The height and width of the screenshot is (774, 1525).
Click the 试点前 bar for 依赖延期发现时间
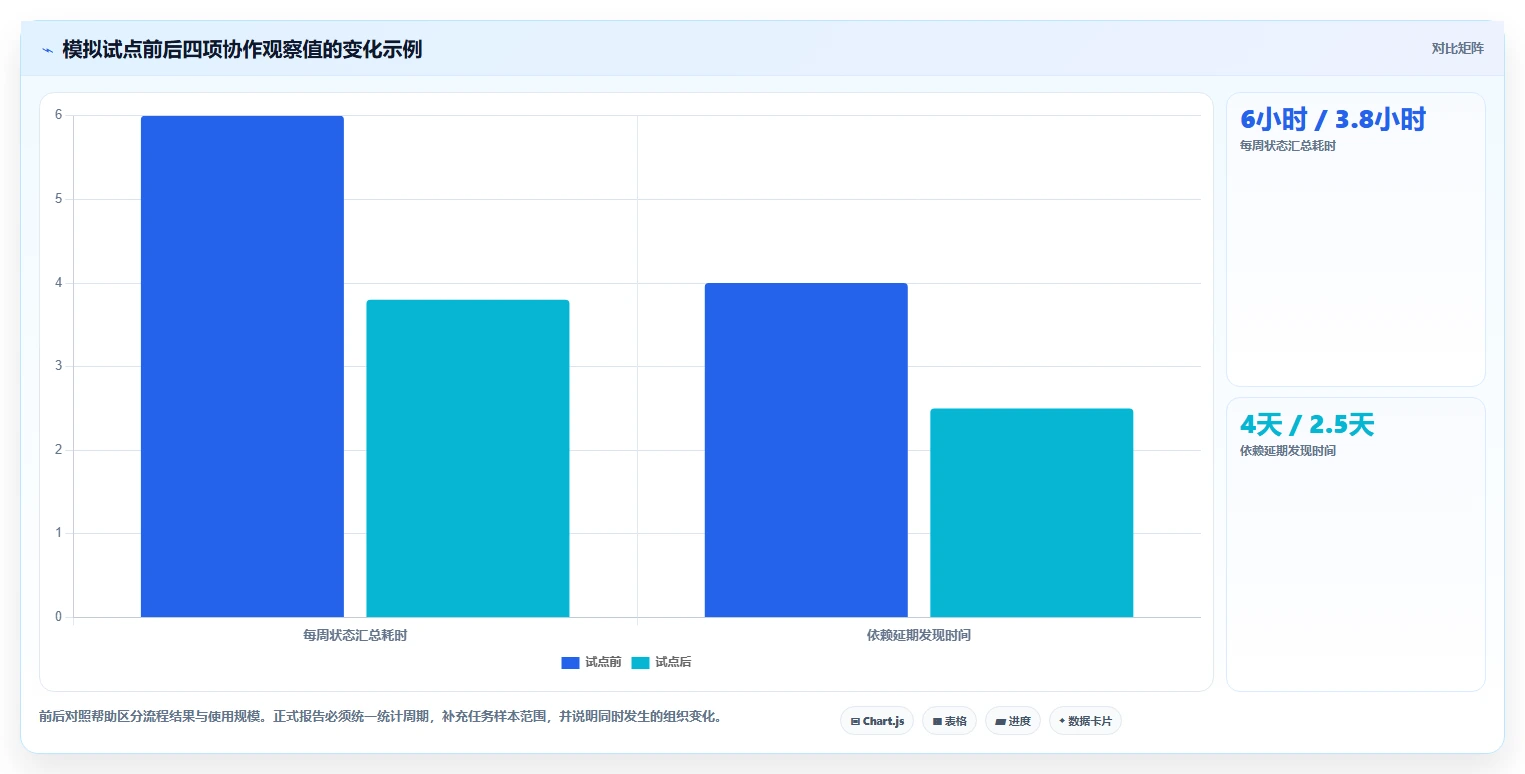coord(806,450)
